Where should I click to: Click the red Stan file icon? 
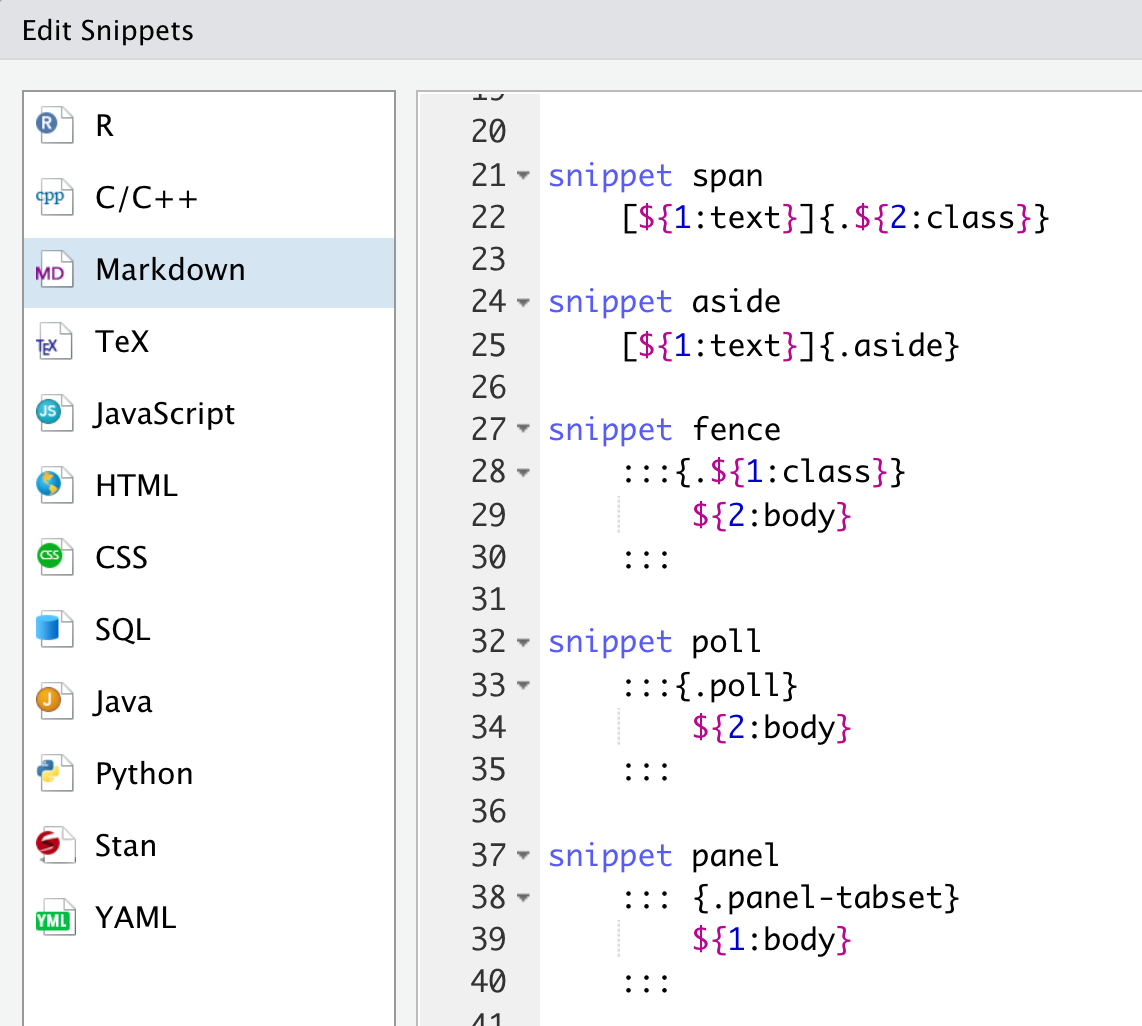click(55, 845)
